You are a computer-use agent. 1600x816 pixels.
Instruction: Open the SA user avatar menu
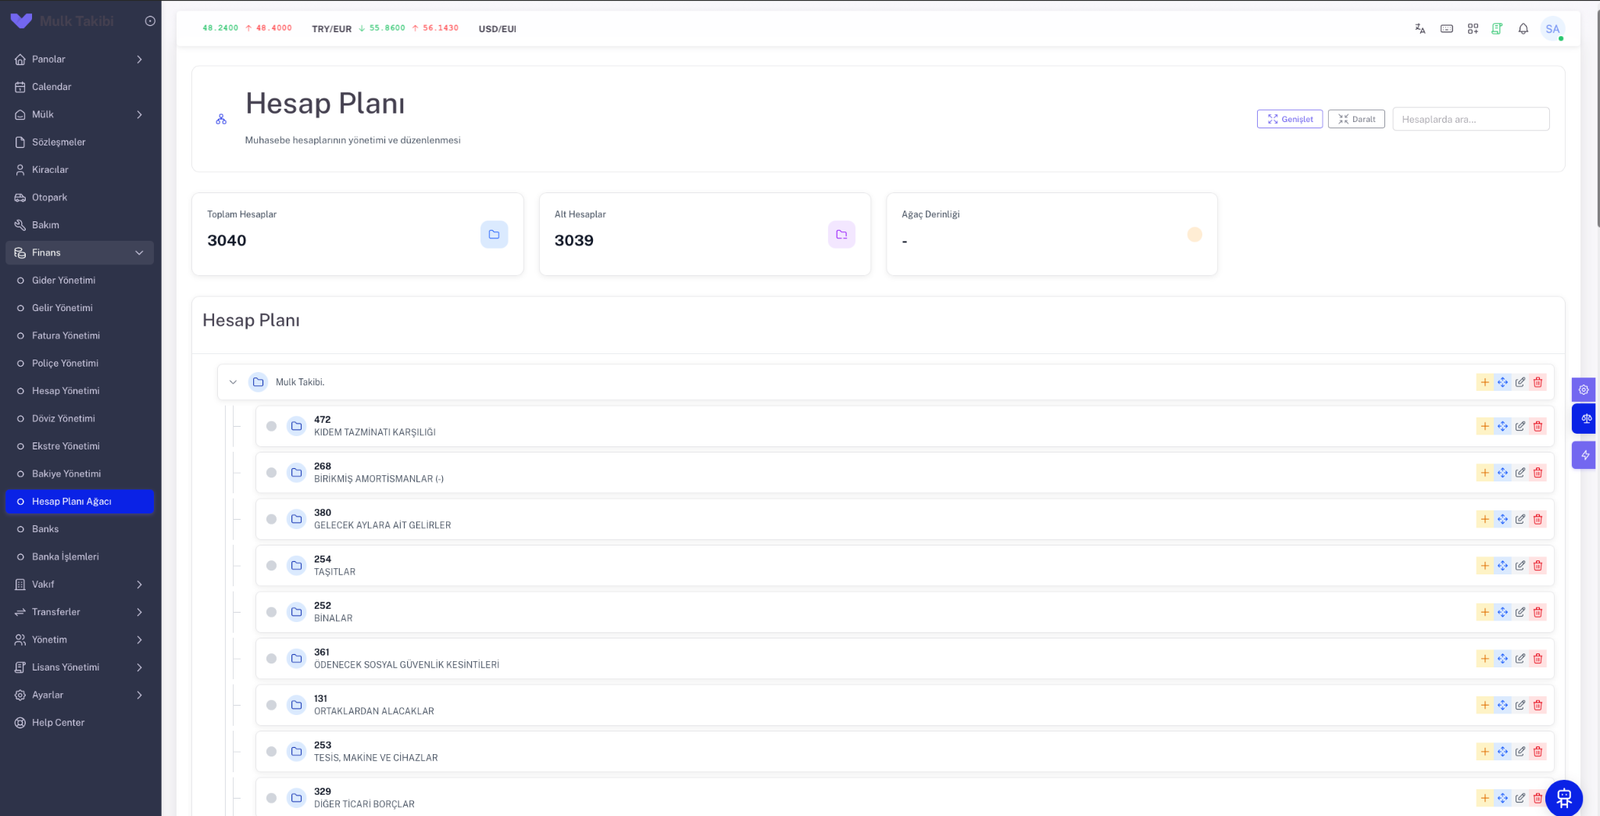click(1552, 29)
